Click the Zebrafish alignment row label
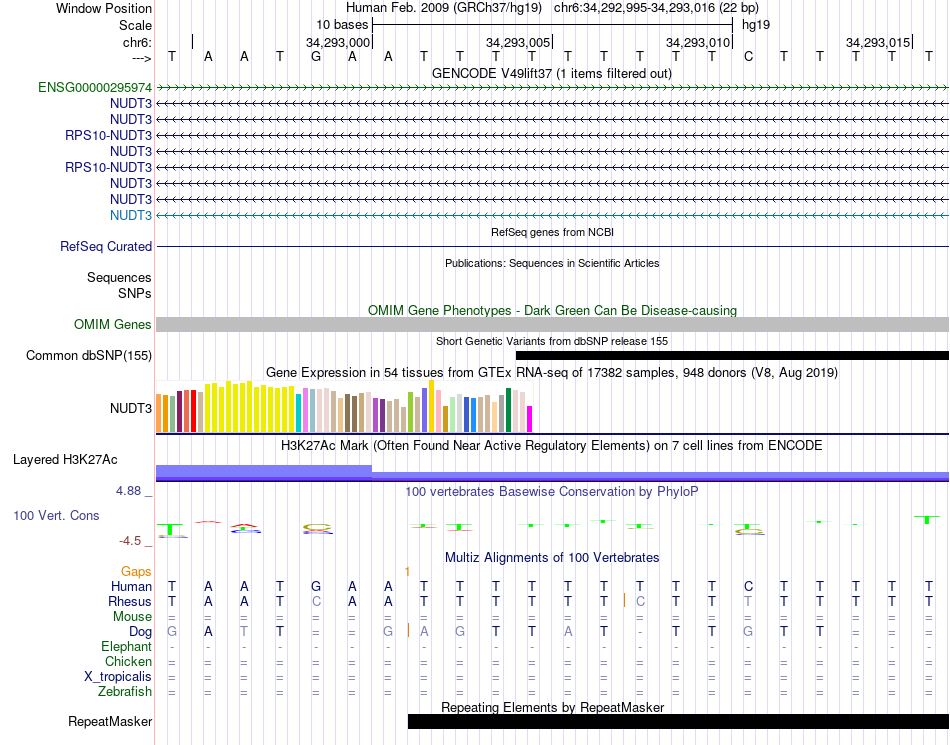The image size is (950, 745). coord(125,692)
